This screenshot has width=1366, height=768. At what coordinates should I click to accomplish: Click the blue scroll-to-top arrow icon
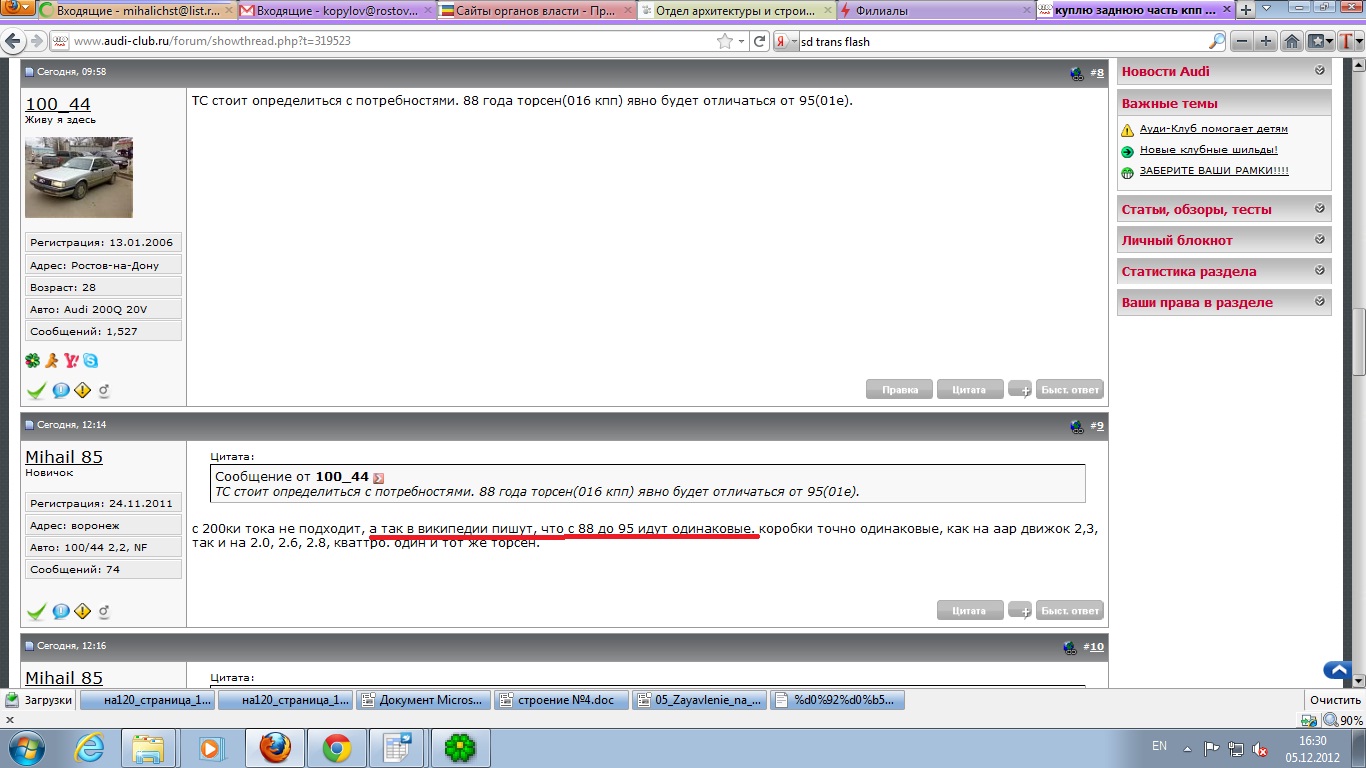pyautogui.click(x=1337, y=671)
